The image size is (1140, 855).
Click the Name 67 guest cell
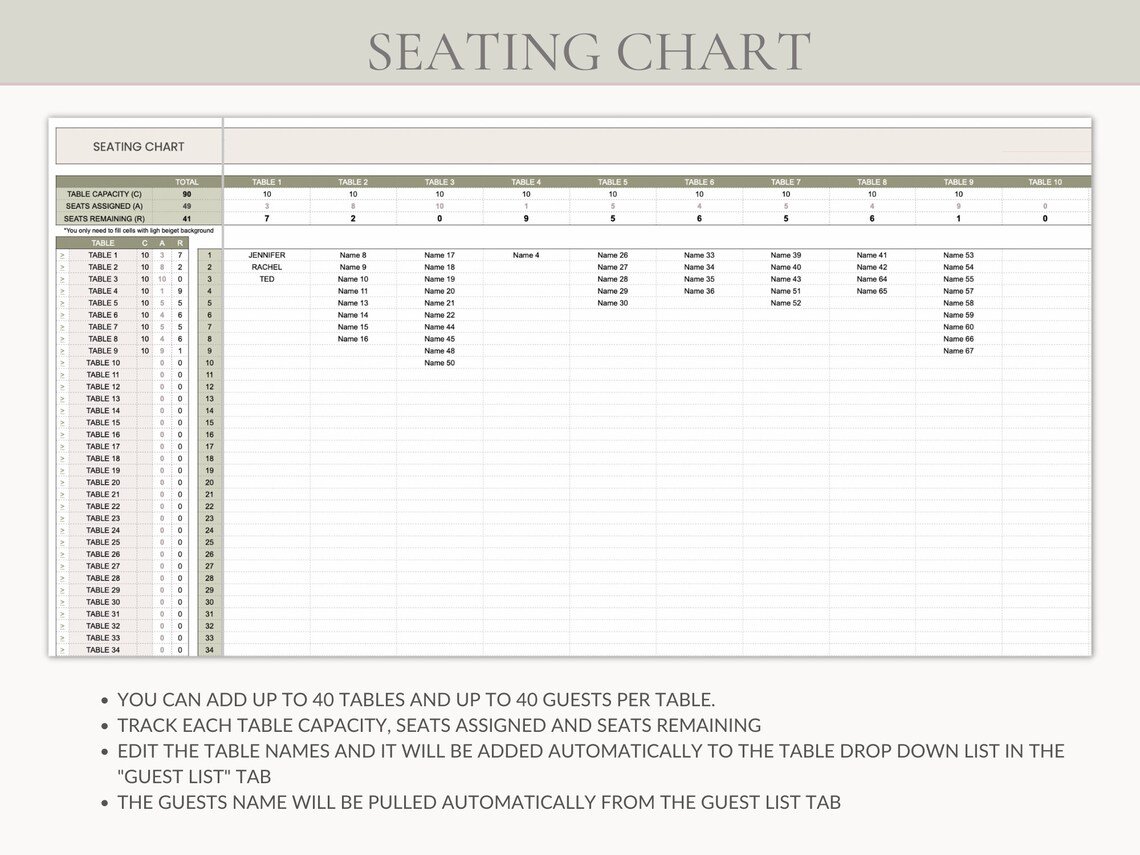pos(958,351)
